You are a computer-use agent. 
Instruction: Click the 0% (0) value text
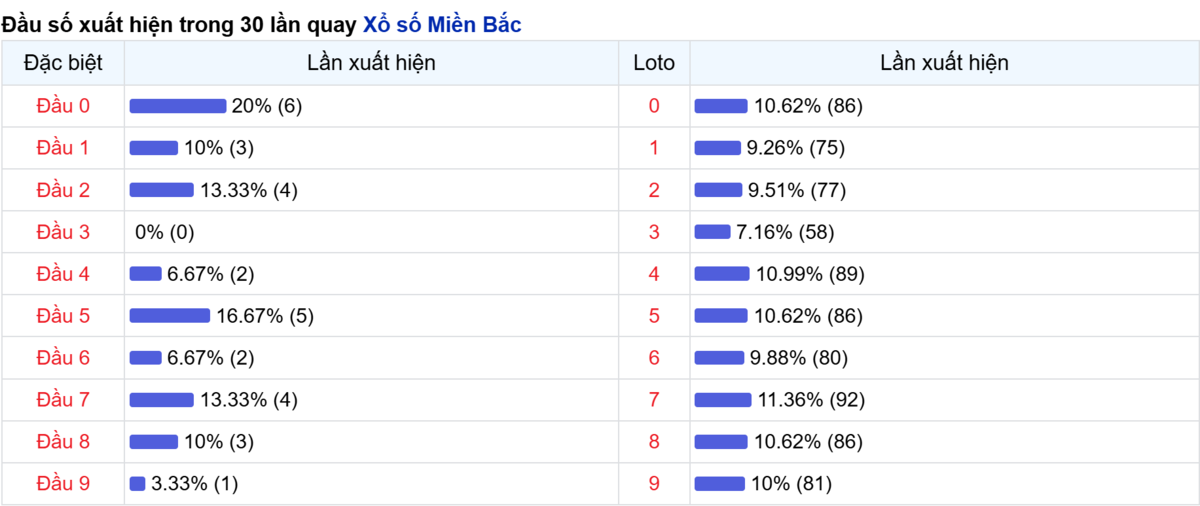point(164,232)
